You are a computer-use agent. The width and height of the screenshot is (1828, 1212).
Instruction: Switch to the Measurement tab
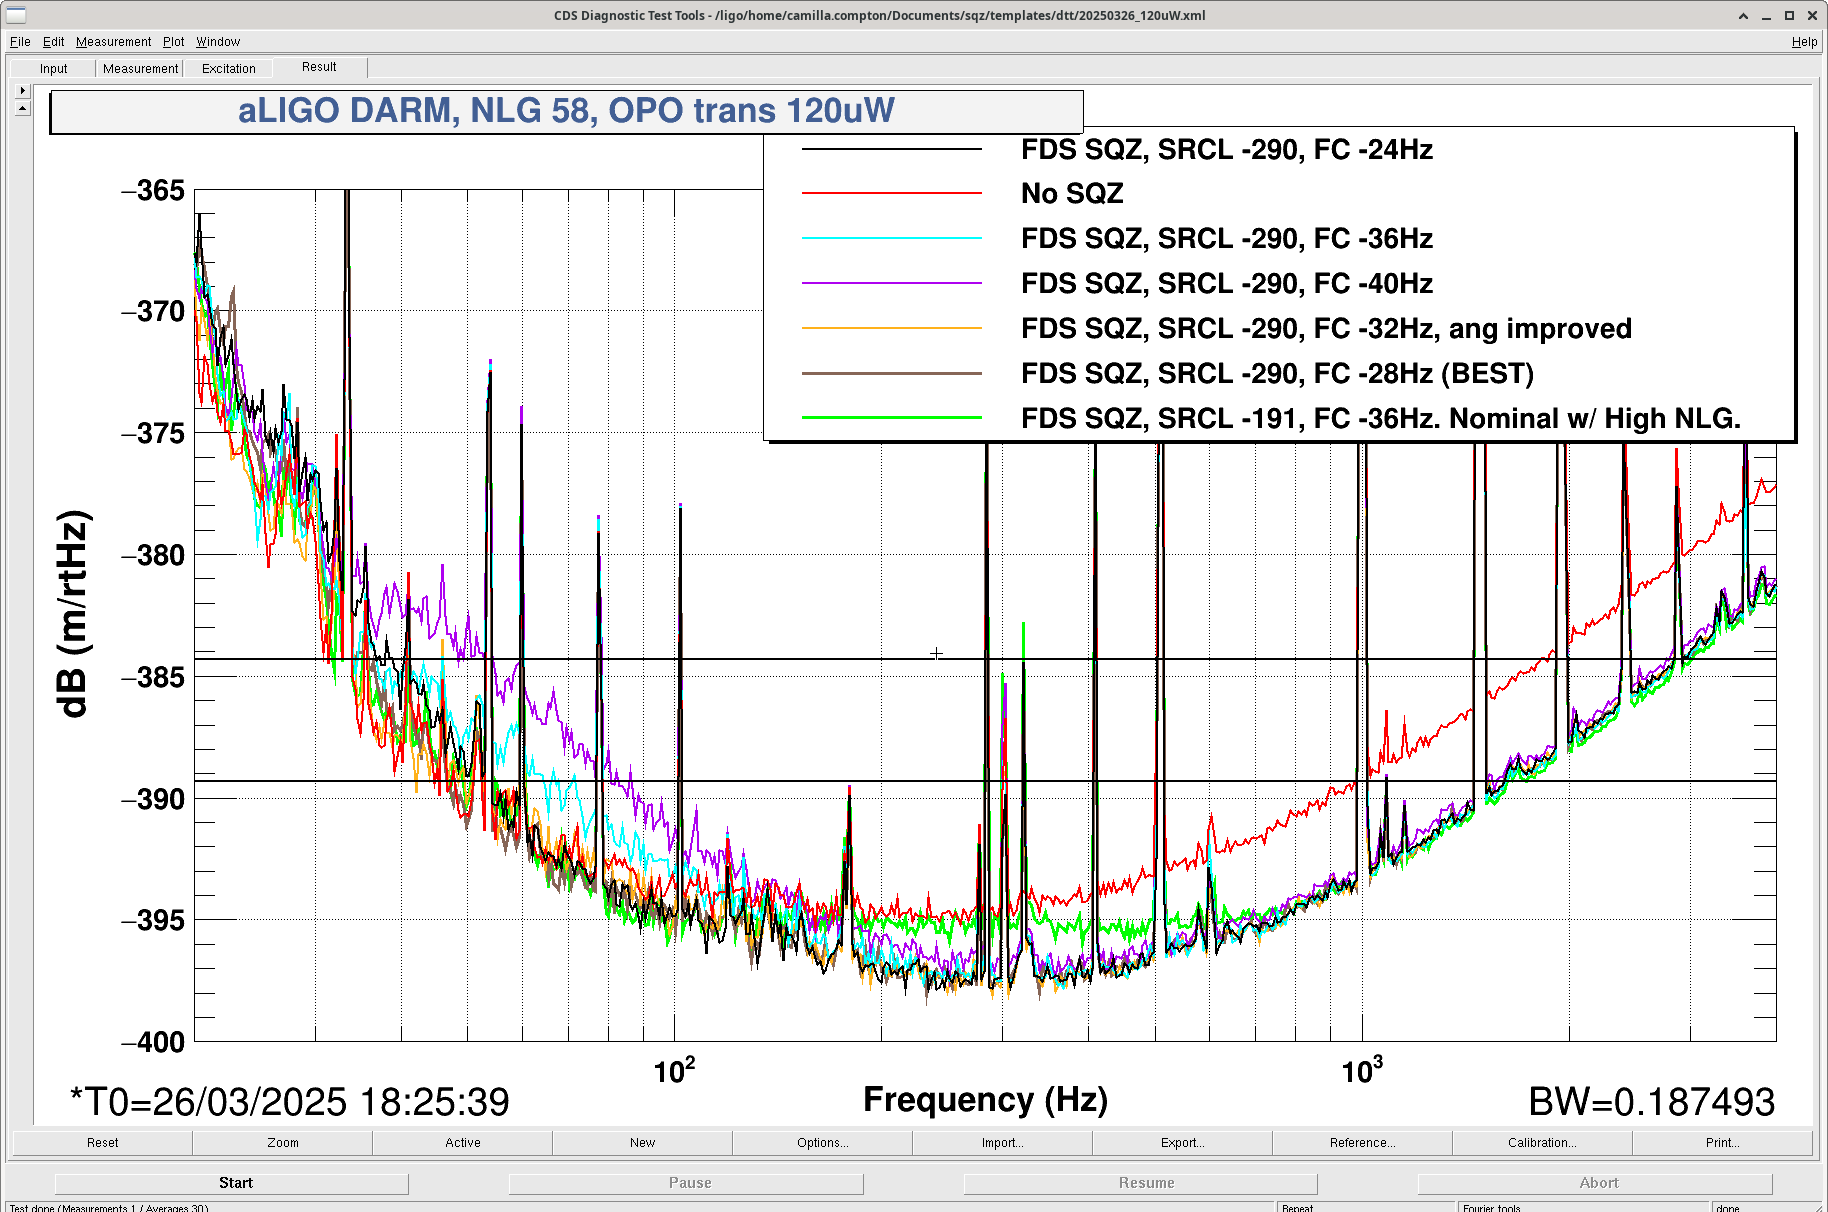point(140,68)
